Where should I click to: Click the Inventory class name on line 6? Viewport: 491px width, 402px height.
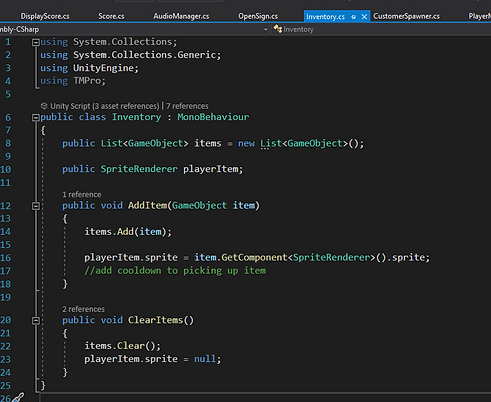136,117
